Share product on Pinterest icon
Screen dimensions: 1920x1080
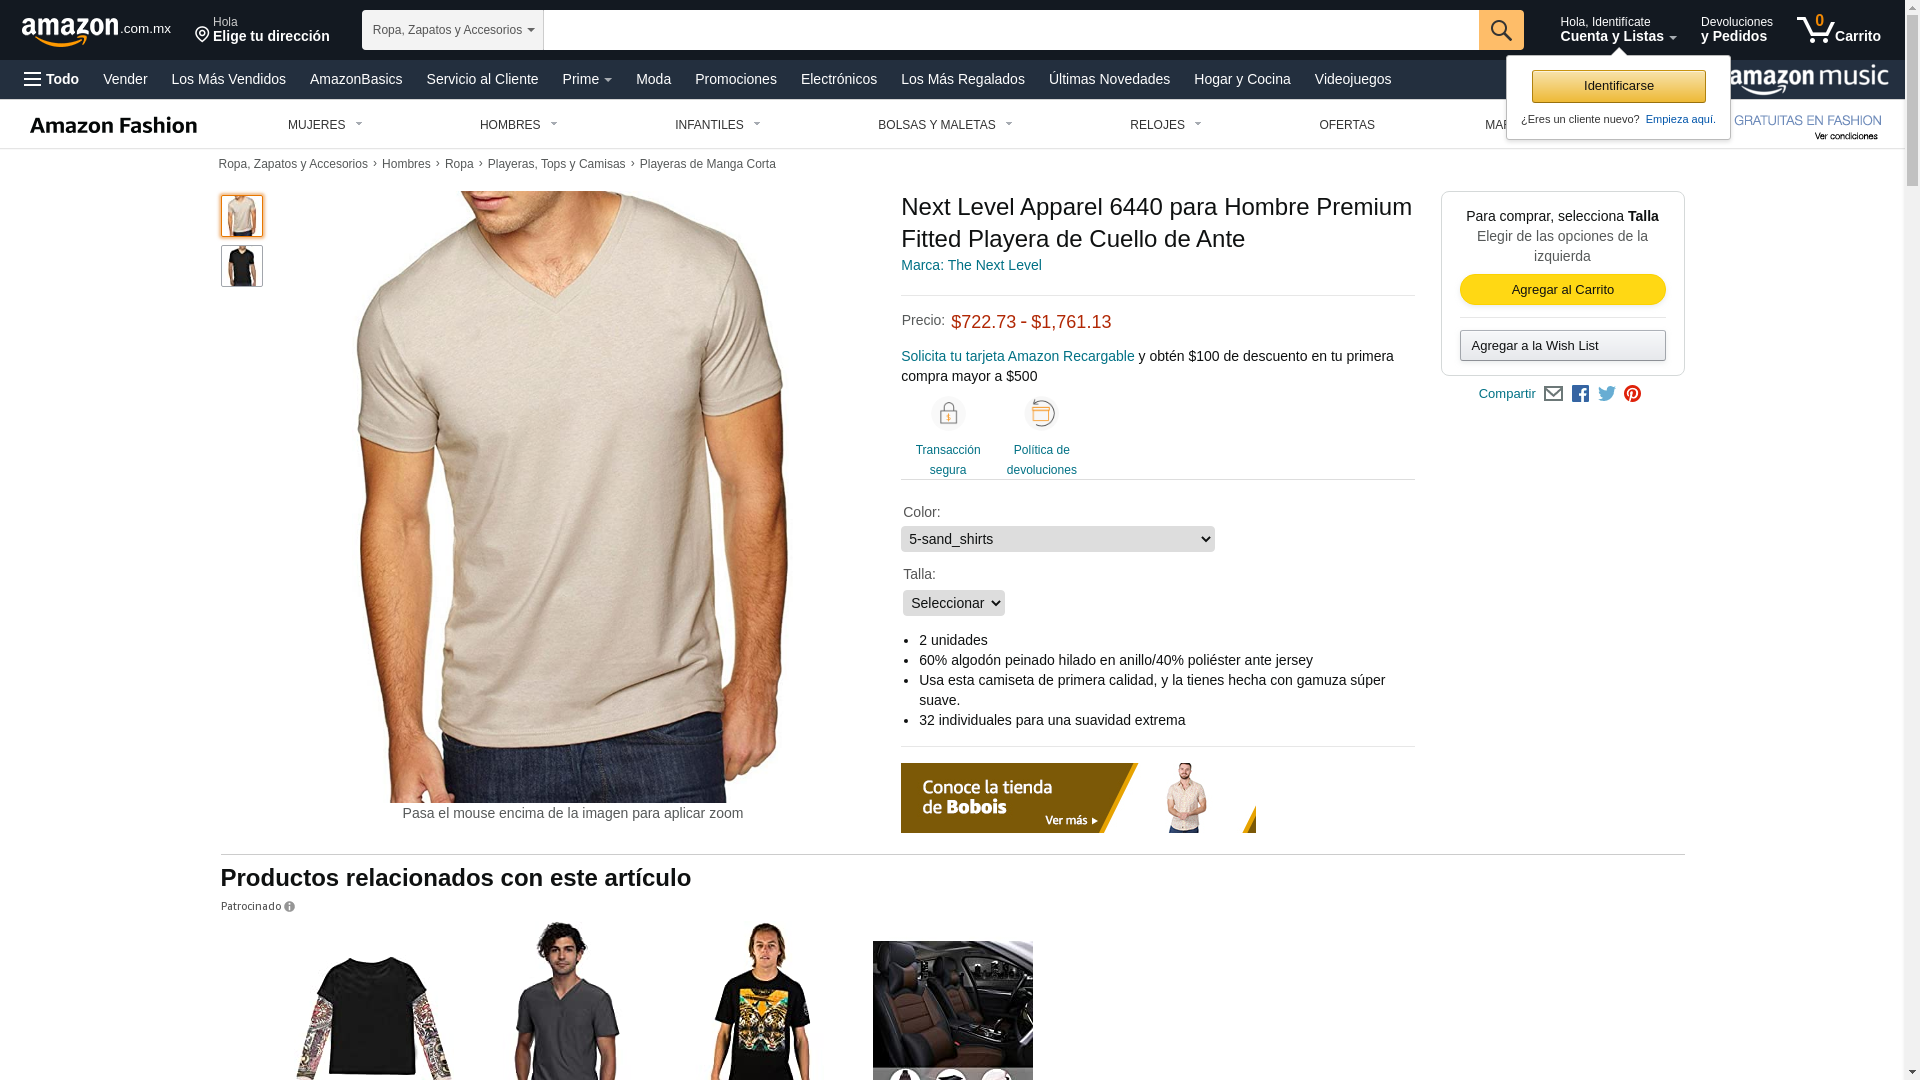point(1632,394)
